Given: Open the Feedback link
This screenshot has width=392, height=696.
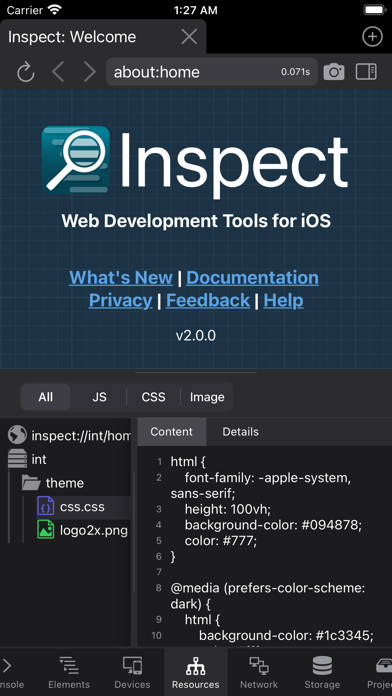Looking at the screenshot, I should pos(208,301).
